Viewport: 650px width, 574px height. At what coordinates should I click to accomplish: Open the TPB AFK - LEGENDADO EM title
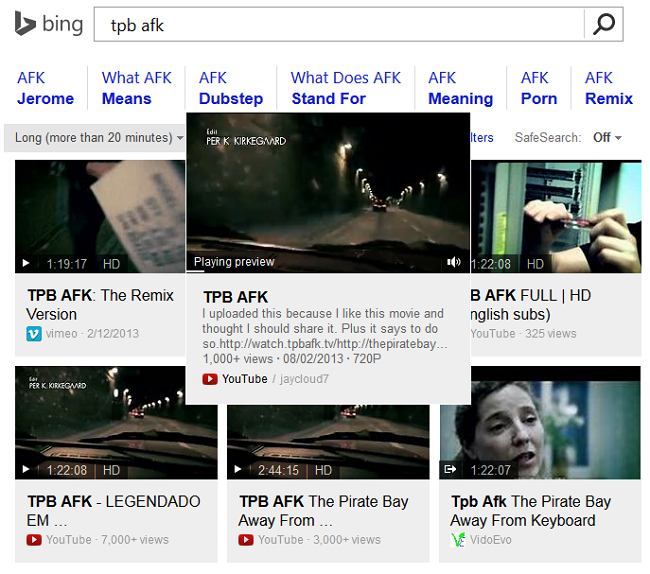point(114,511)
